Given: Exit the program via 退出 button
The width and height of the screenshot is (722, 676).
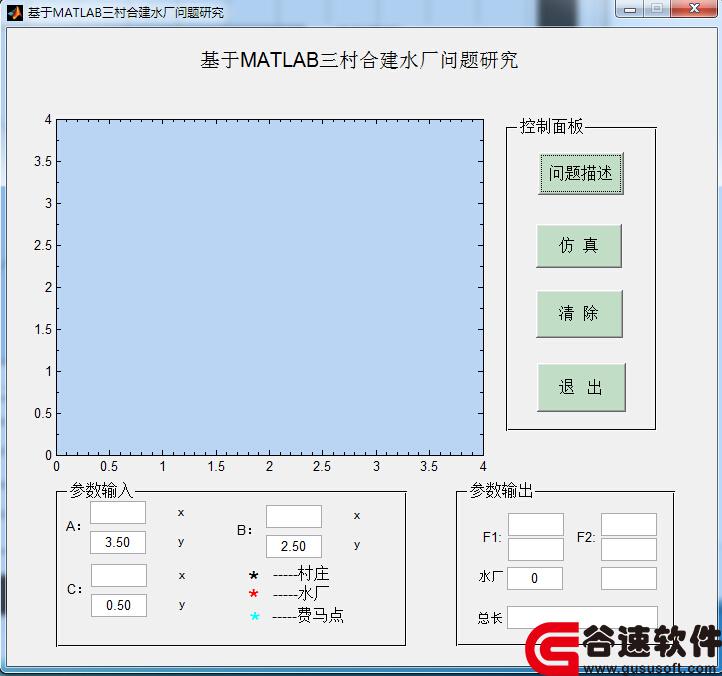Looking at the screenshot, I should [x=581, y=387].
